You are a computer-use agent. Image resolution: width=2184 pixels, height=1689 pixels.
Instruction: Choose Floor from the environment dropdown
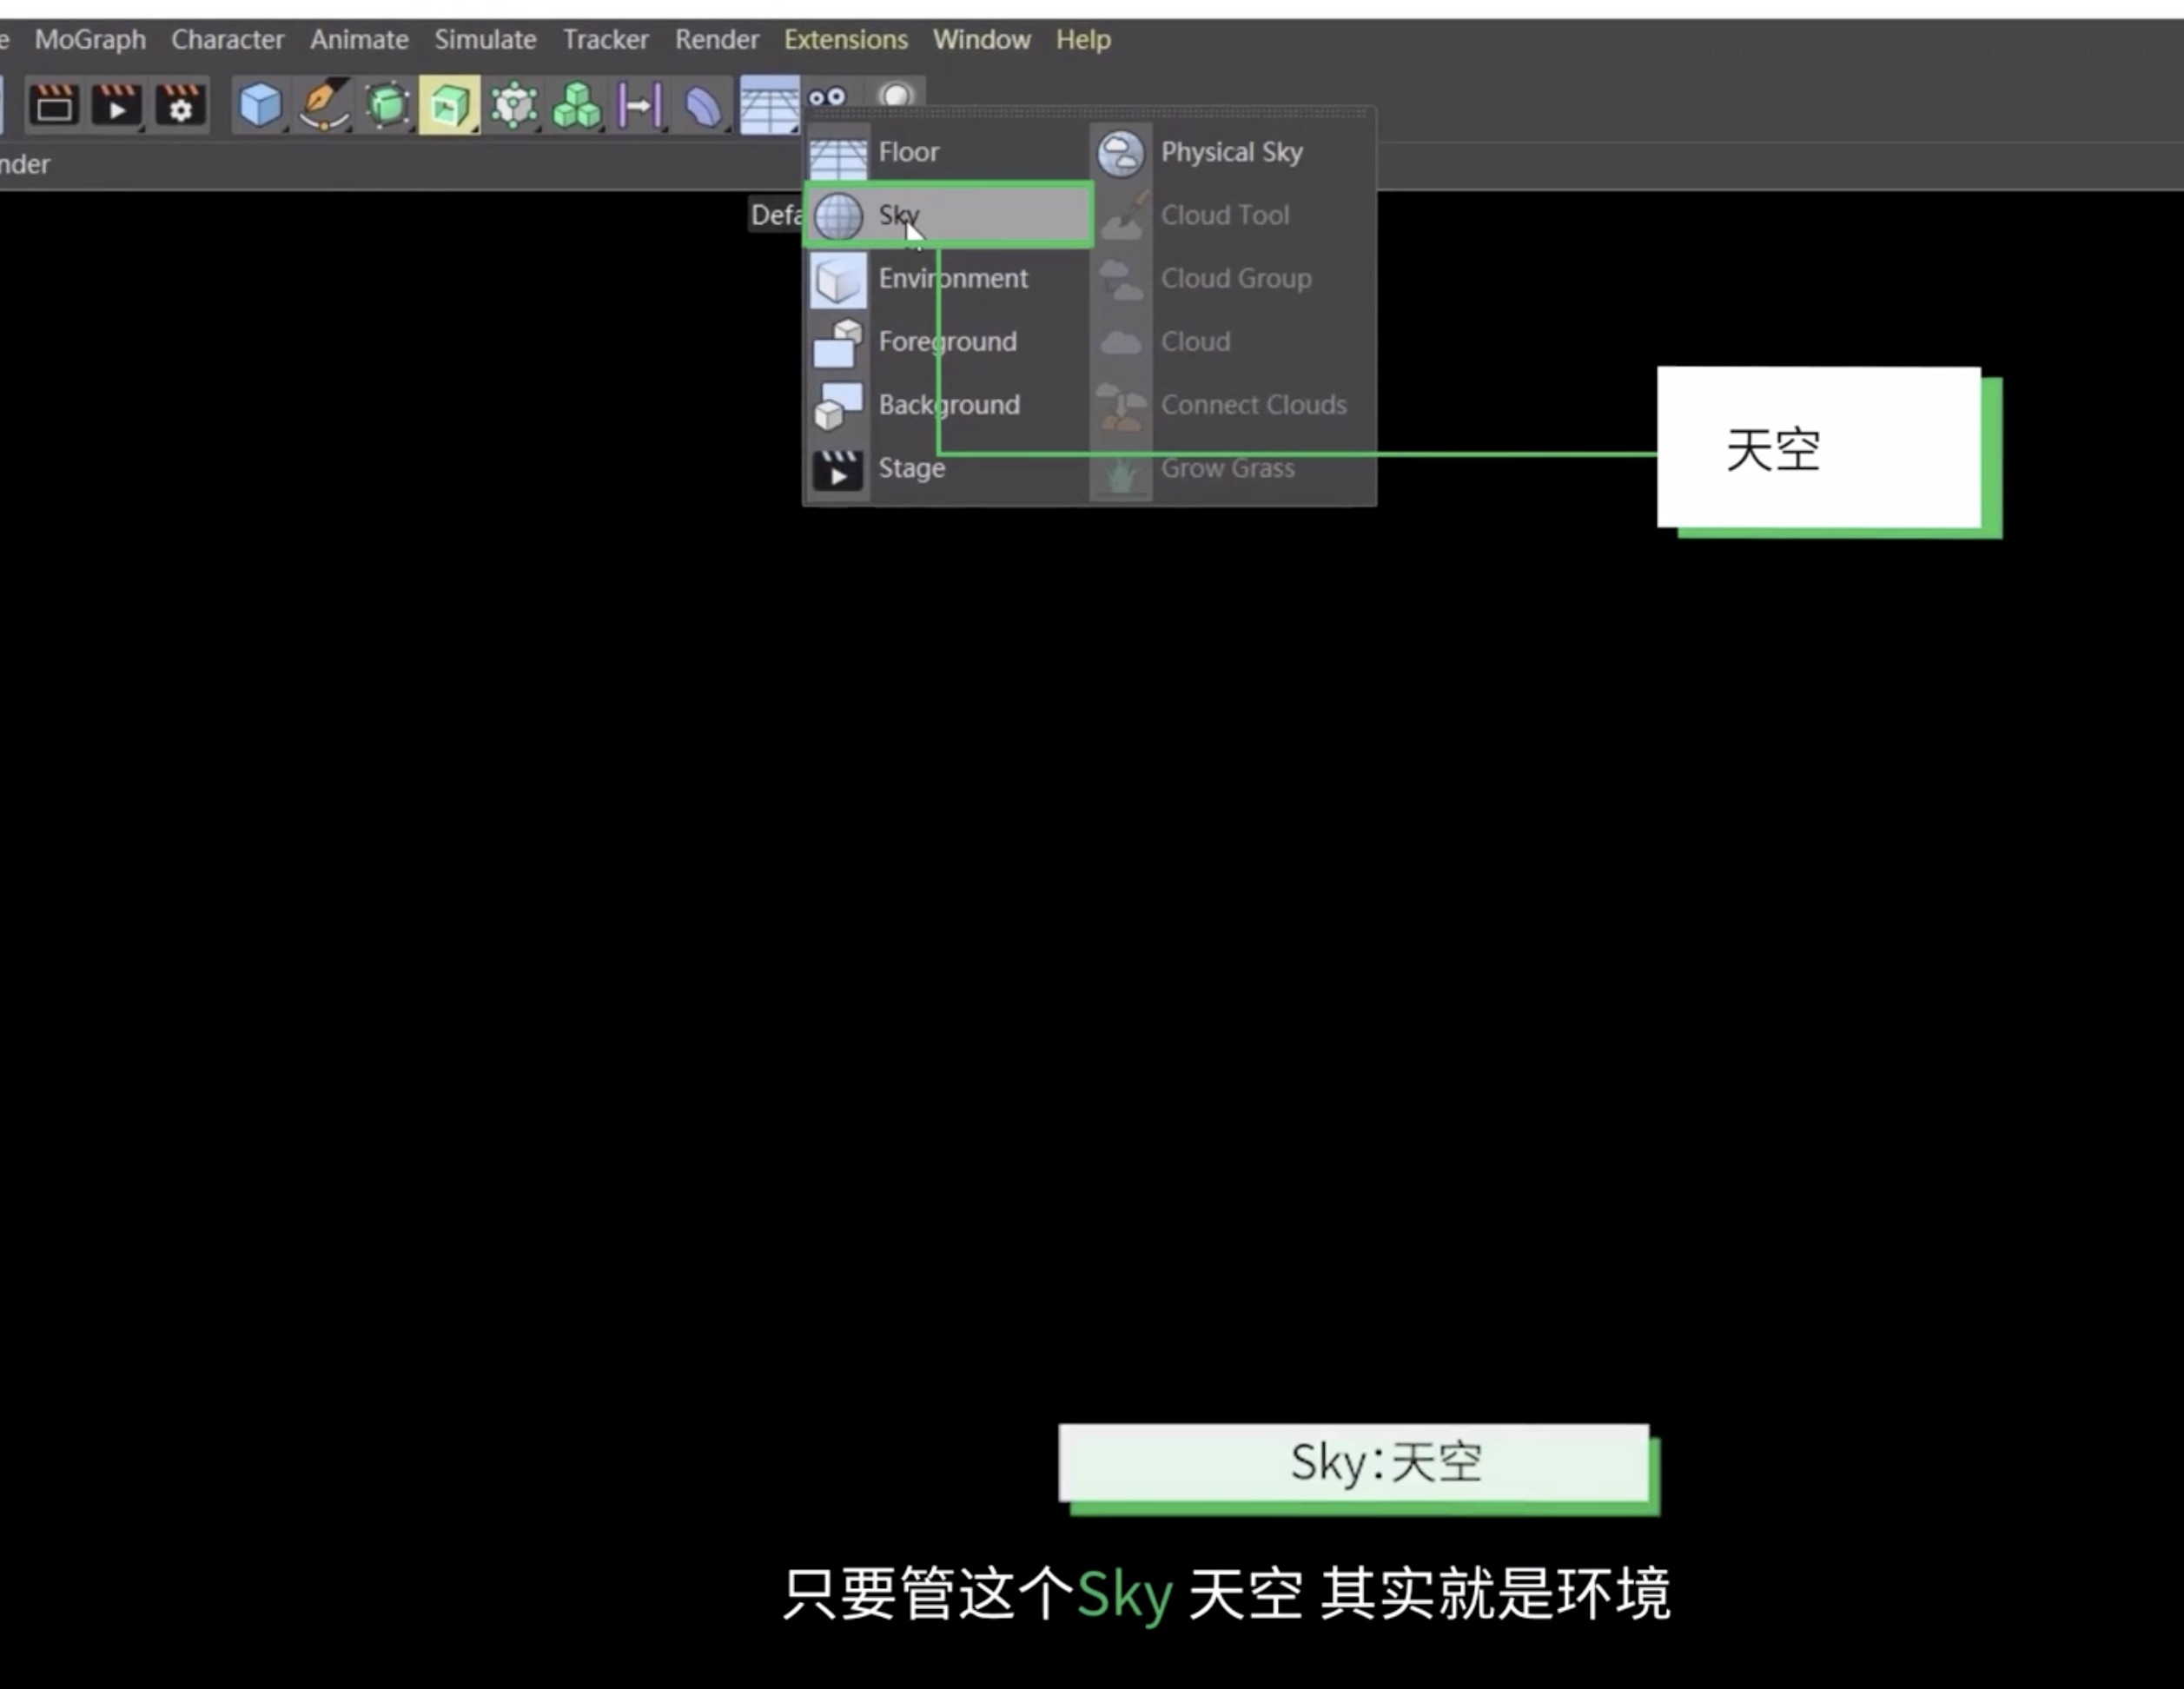(x=948, y=152)
